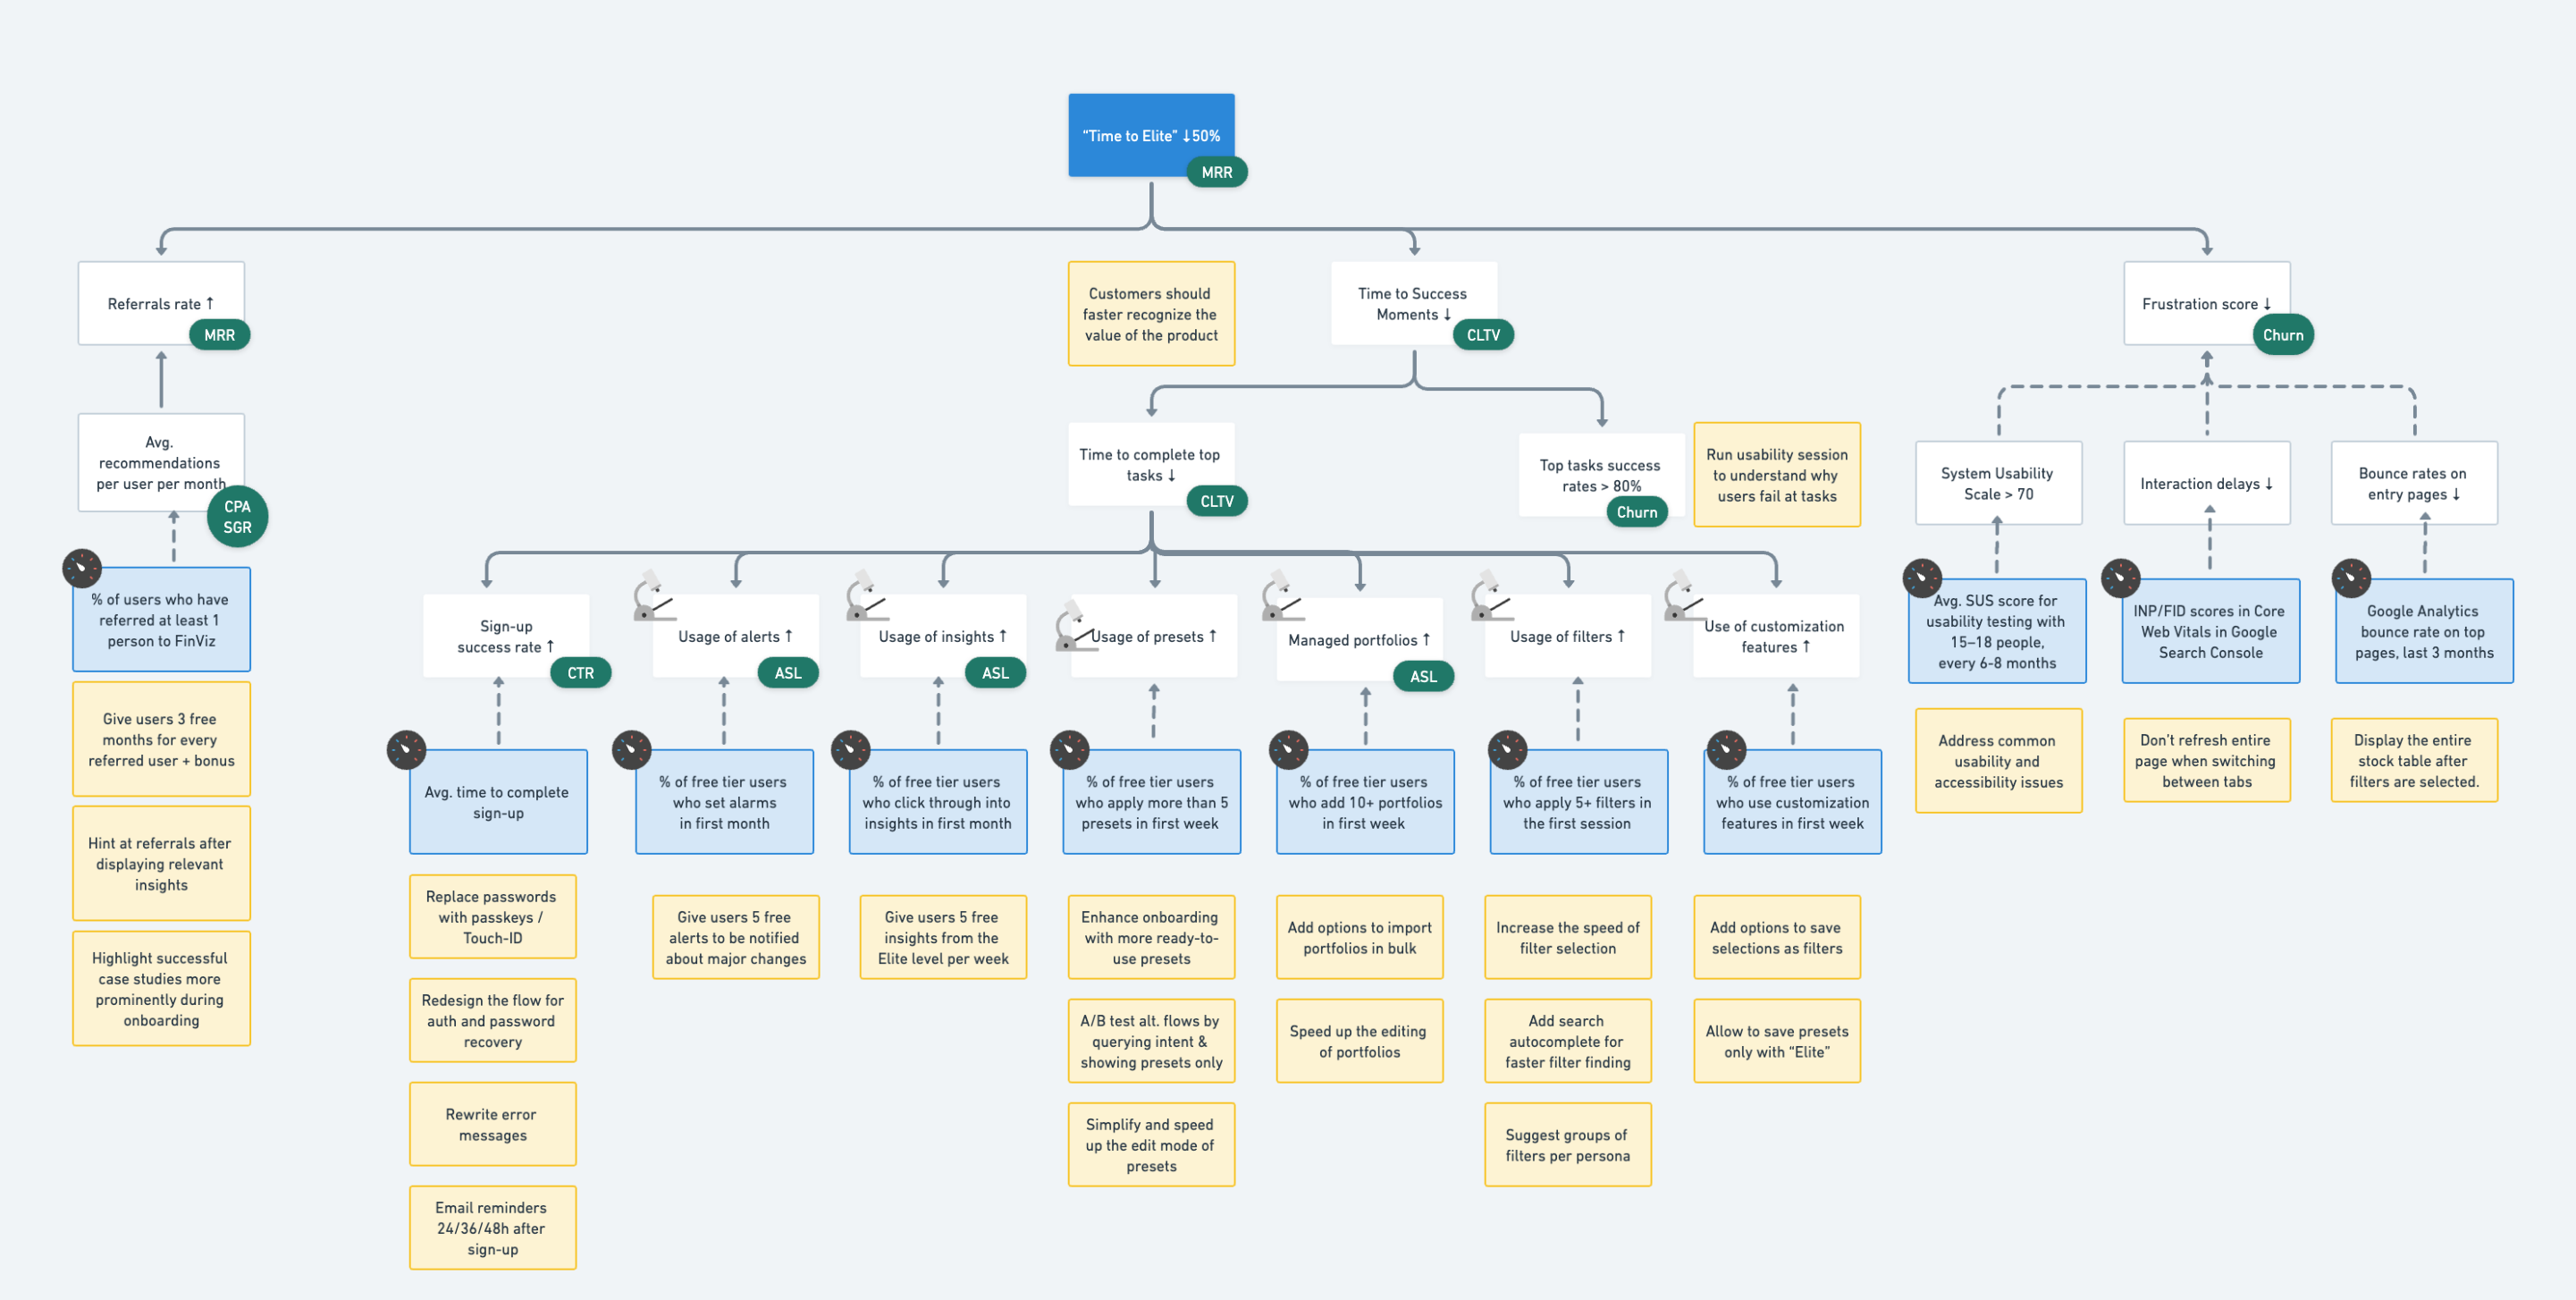Click the gauge icon on "% of users who have referred"
The width and height of the screenshot is (2576, 1300).
[x=82, y=568]
